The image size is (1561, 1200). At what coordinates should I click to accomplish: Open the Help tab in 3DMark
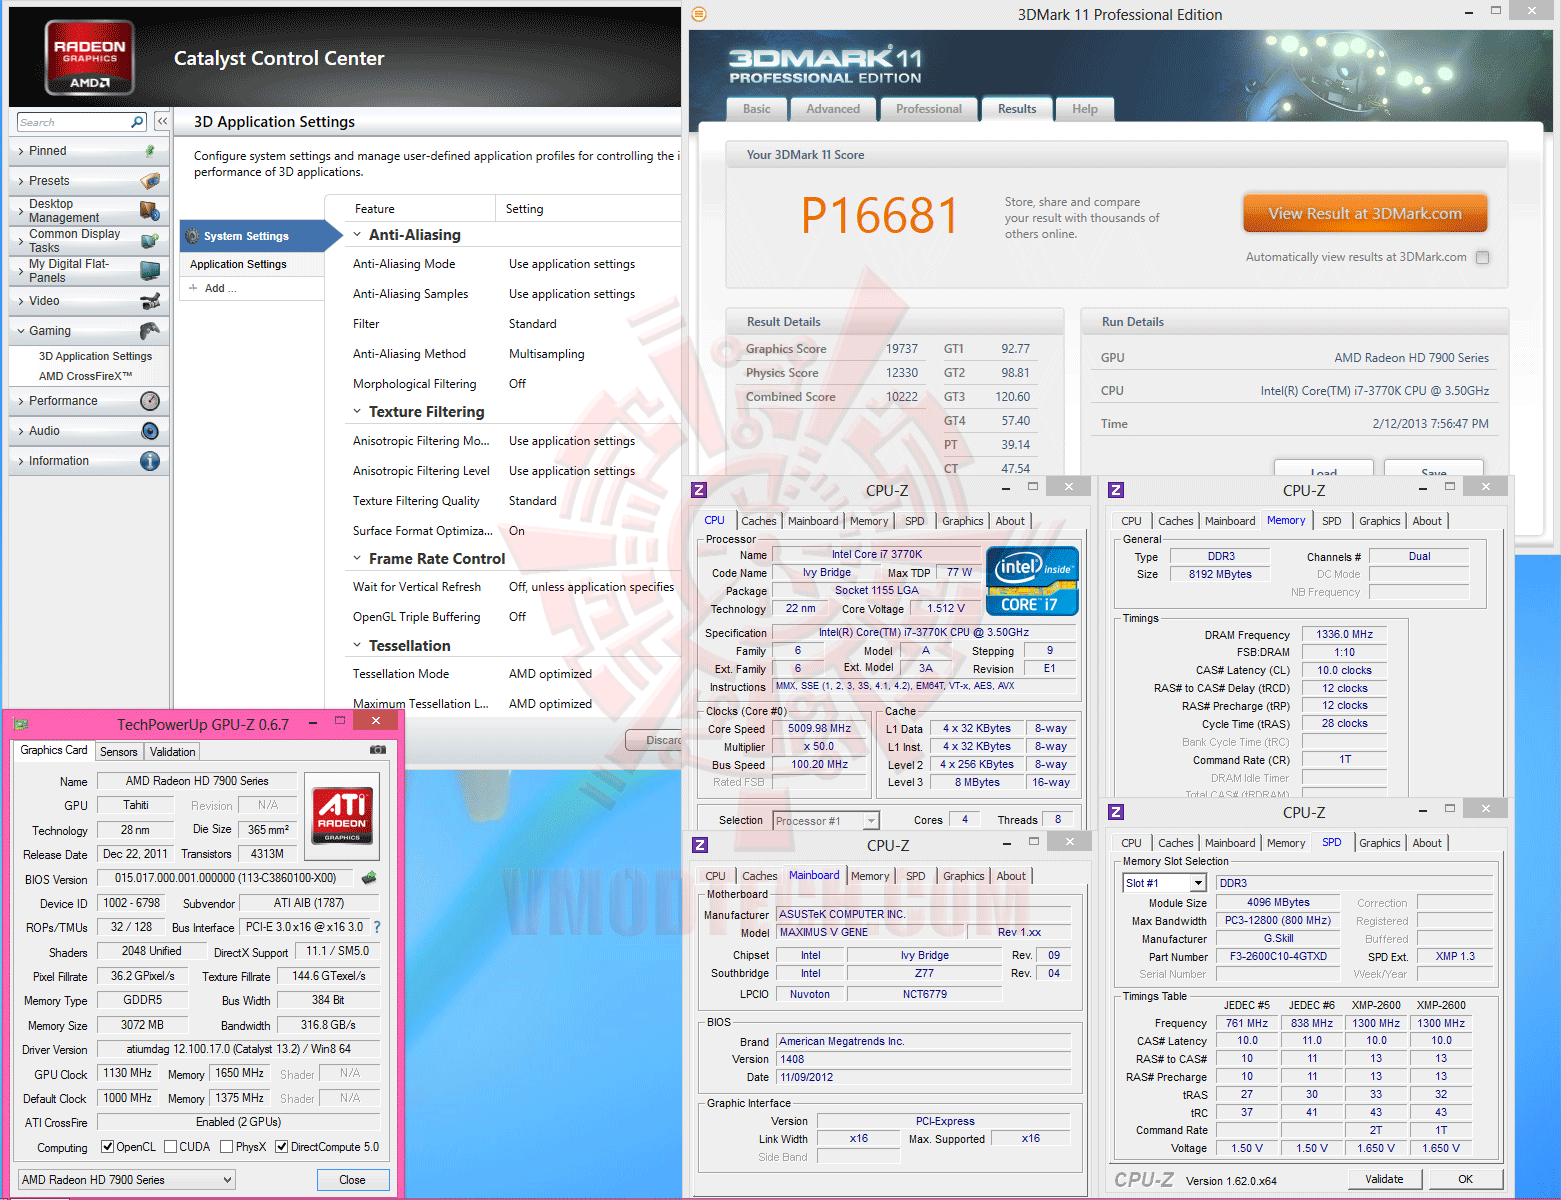click(x=1085, y=109)
